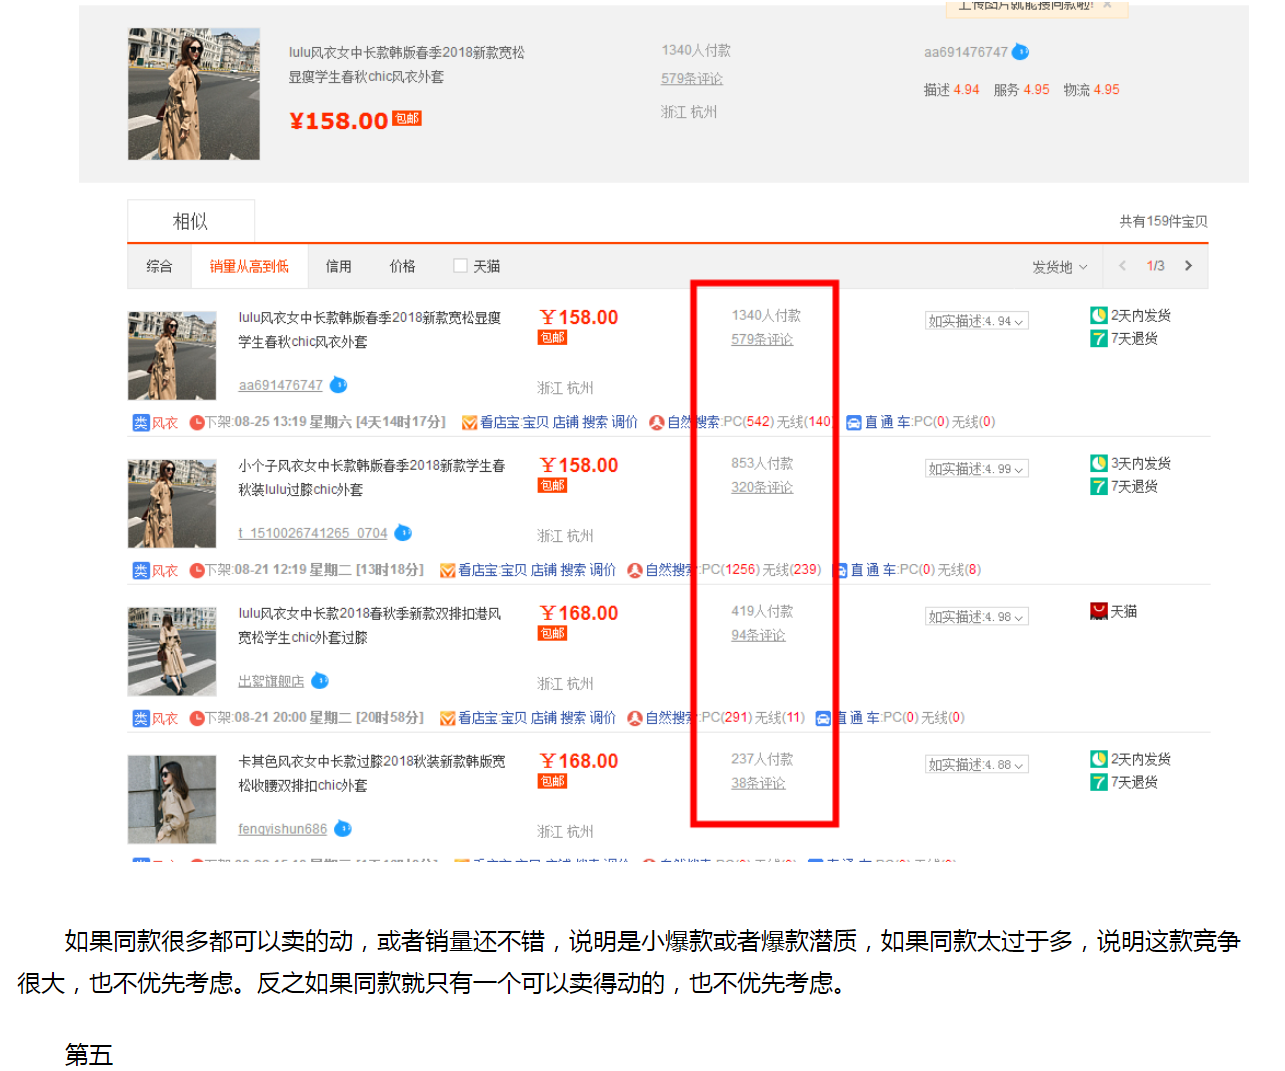Open thumbnail of the 419人付款 listing
The image size is (1285, 1071).
172,652
